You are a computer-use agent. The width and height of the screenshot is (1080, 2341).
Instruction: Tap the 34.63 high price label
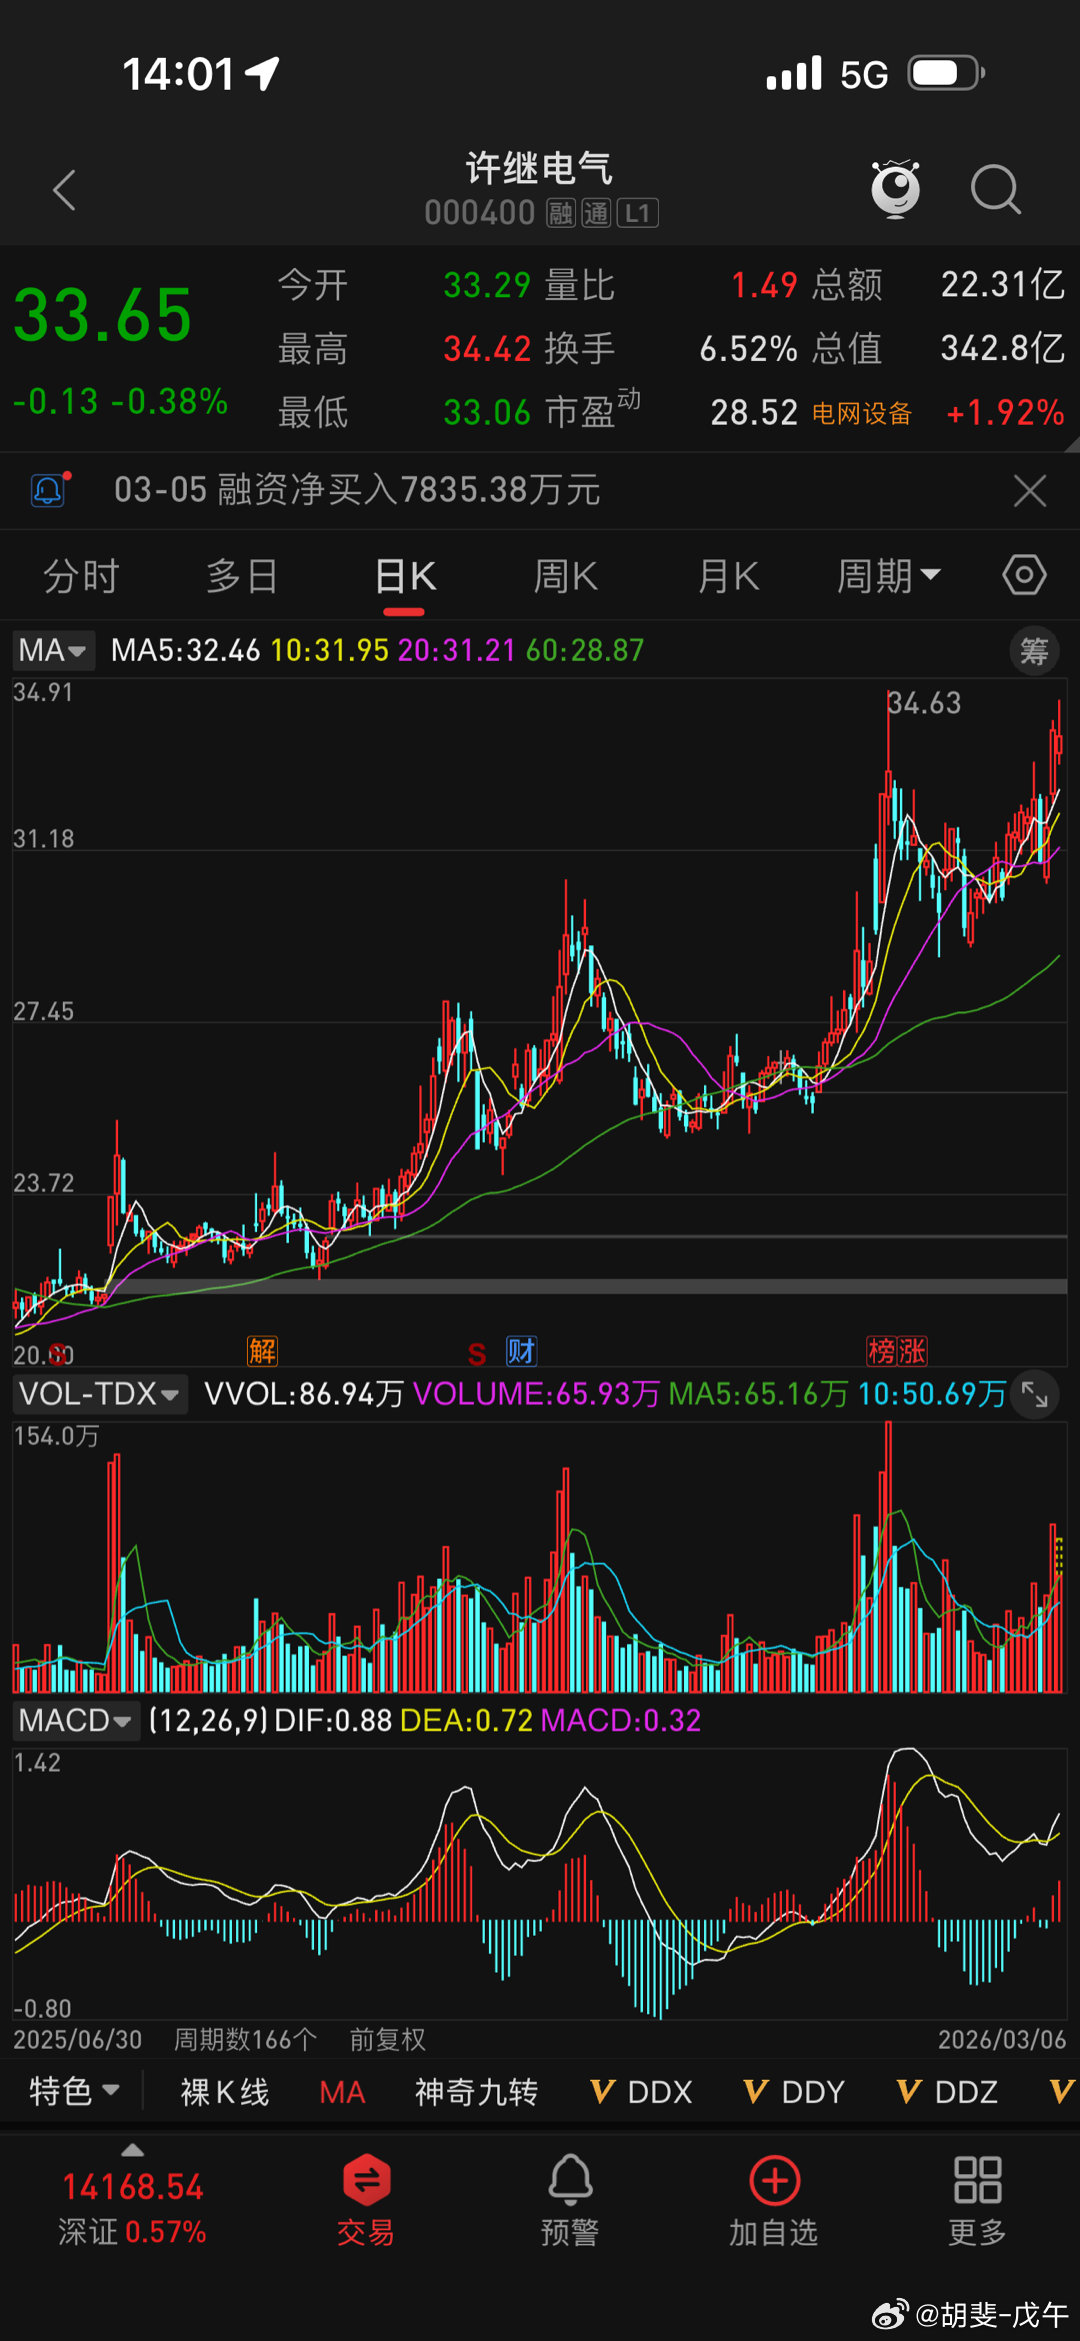(x=925, y=703)
